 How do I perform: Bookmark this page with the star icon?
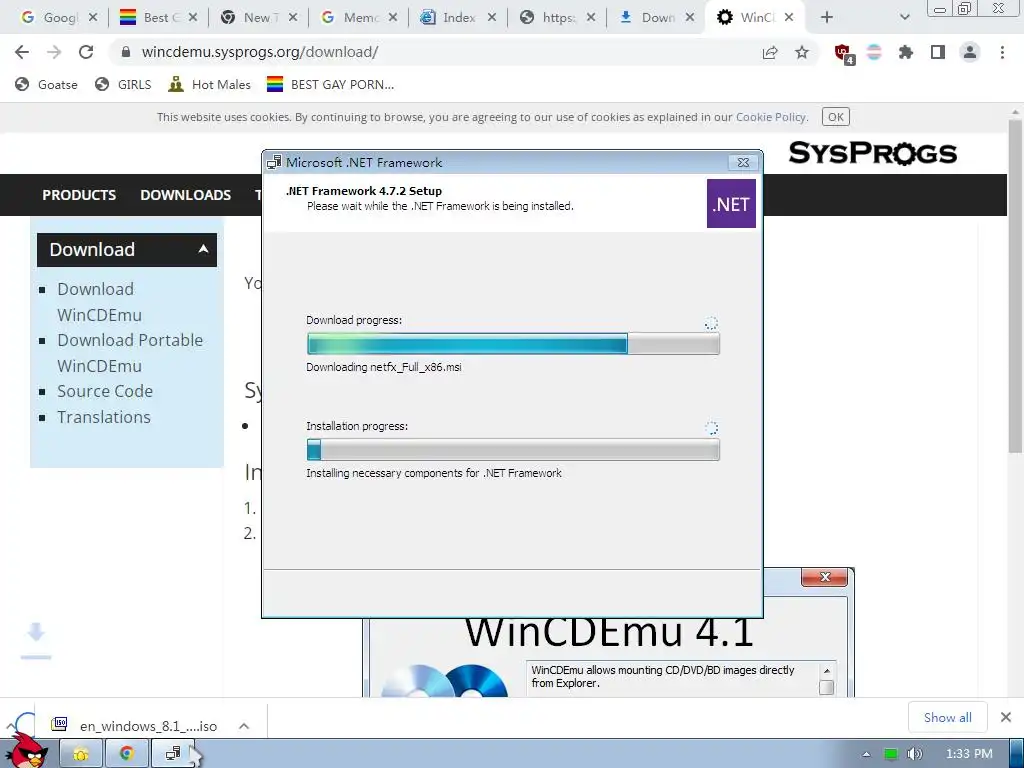click(x=802, y=53)
